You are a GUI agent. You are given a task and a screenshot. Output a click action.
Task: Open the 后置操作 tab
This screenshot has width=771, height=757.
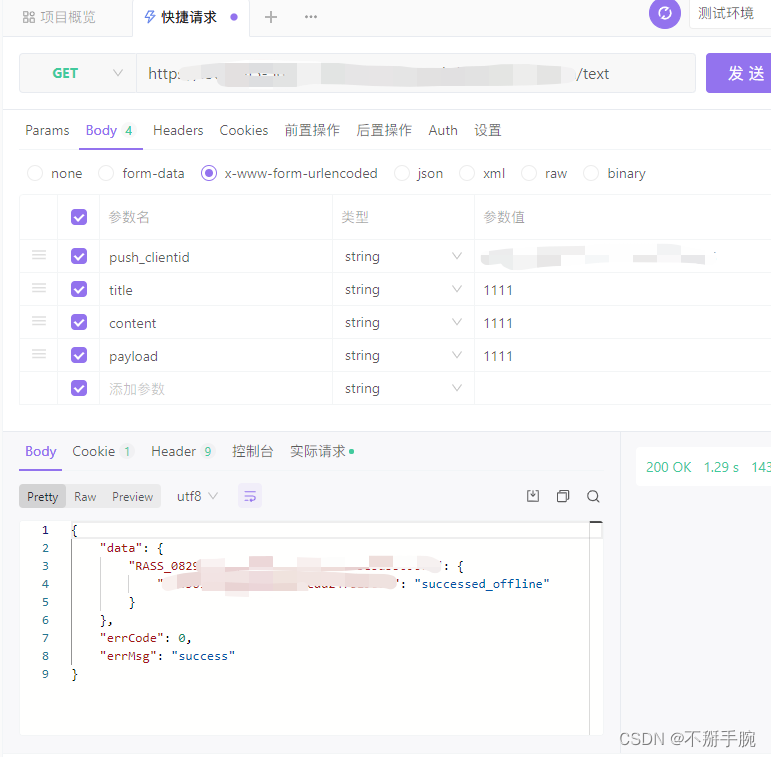(384, 130)
